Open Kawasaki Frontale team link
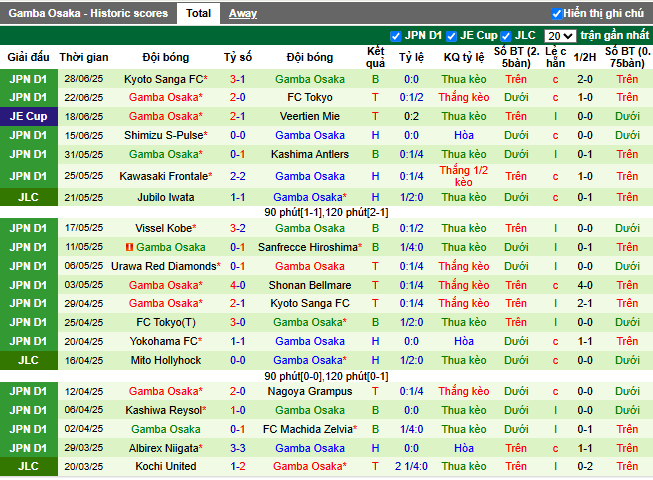 [x=166, y=176]
